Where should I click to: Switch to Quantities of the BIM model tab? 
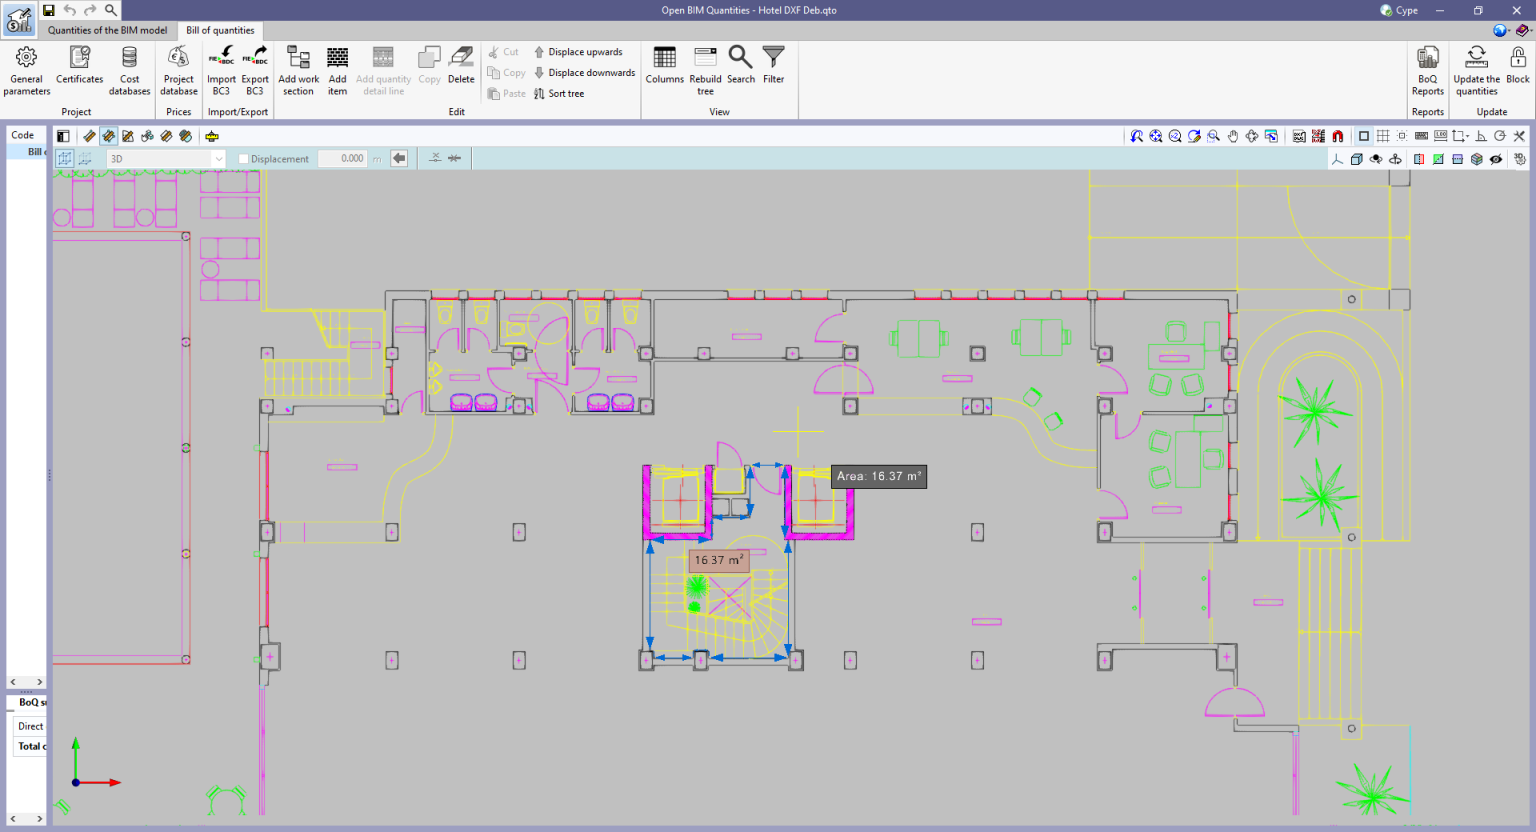click(108, 30)
